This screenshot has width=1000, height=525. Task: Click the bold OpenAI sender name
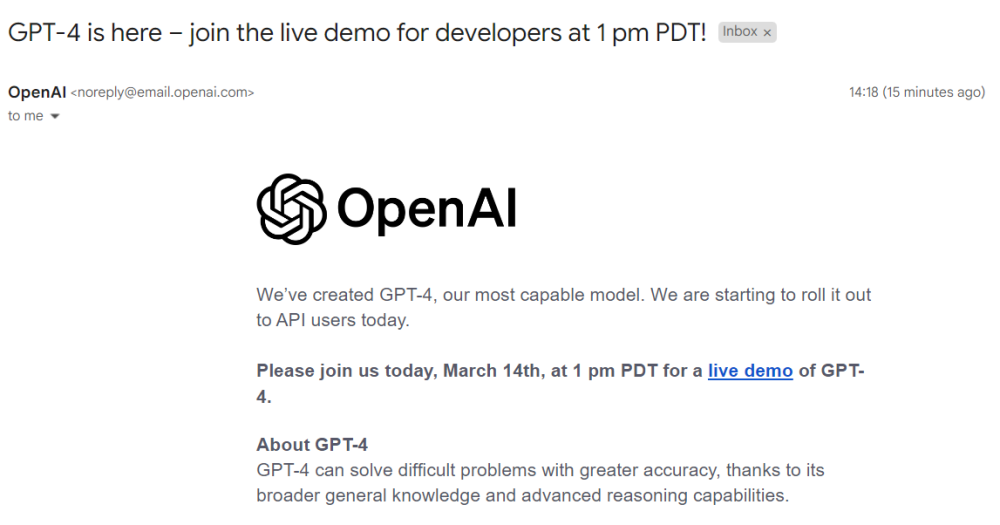coord(37,92)
